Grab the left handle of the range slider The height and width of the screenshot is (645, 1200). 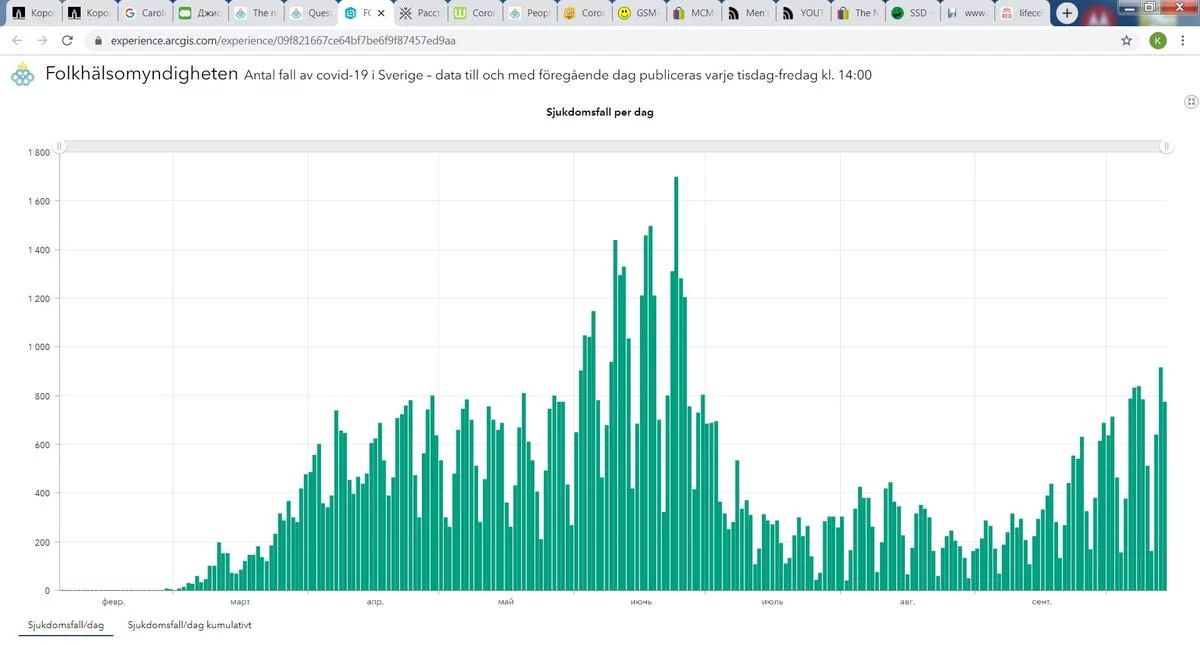pyautogui.click(x=60, y=147)
